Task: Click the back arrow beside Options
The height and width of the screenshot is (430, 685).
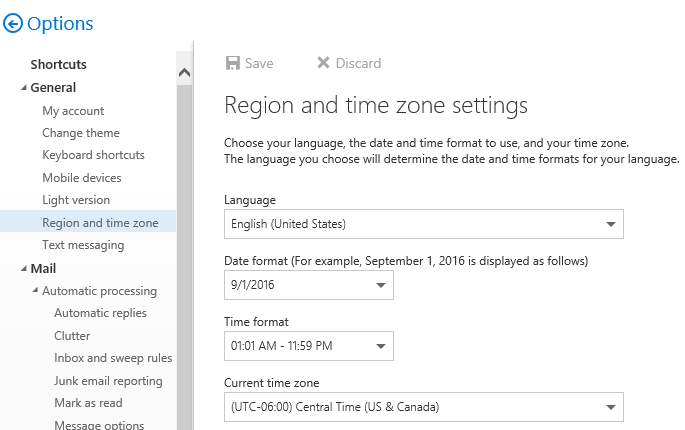Action: tap(14, 24)
